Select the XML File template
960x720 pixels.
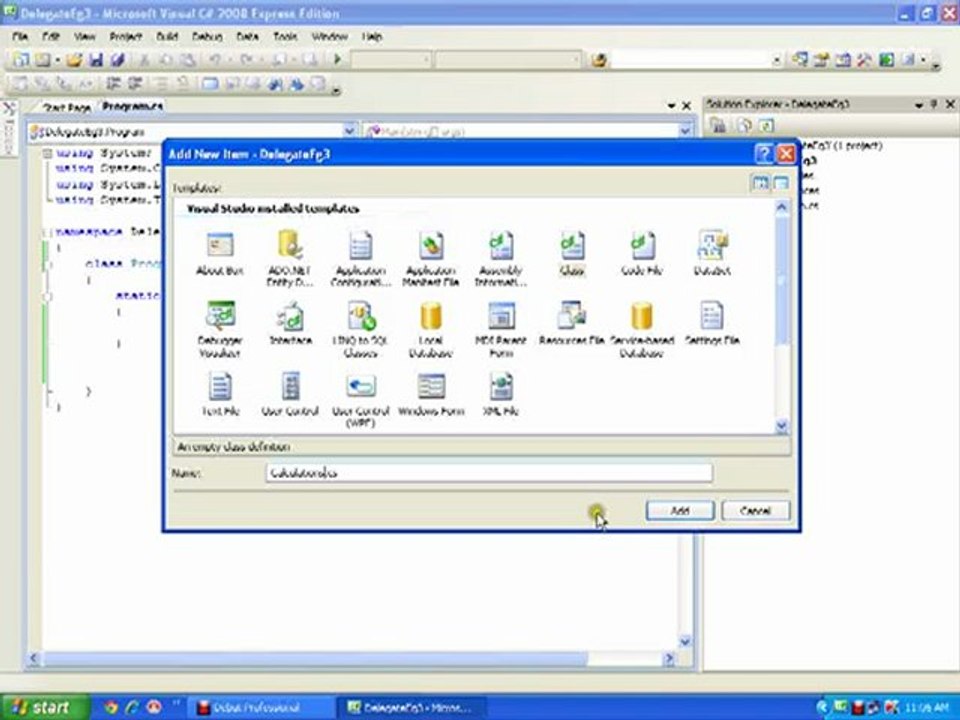point(501,394)
